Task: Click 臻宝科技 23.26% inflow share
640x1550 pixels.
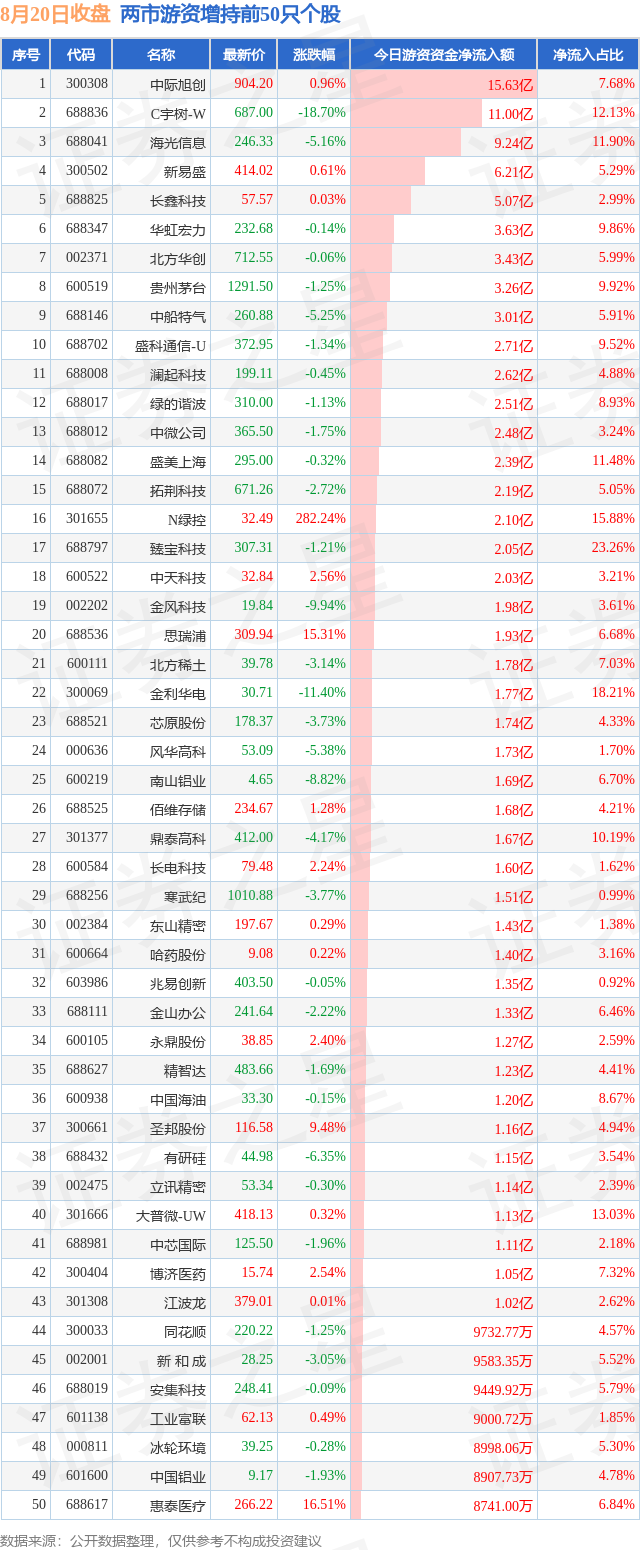Action: (613, 548)
